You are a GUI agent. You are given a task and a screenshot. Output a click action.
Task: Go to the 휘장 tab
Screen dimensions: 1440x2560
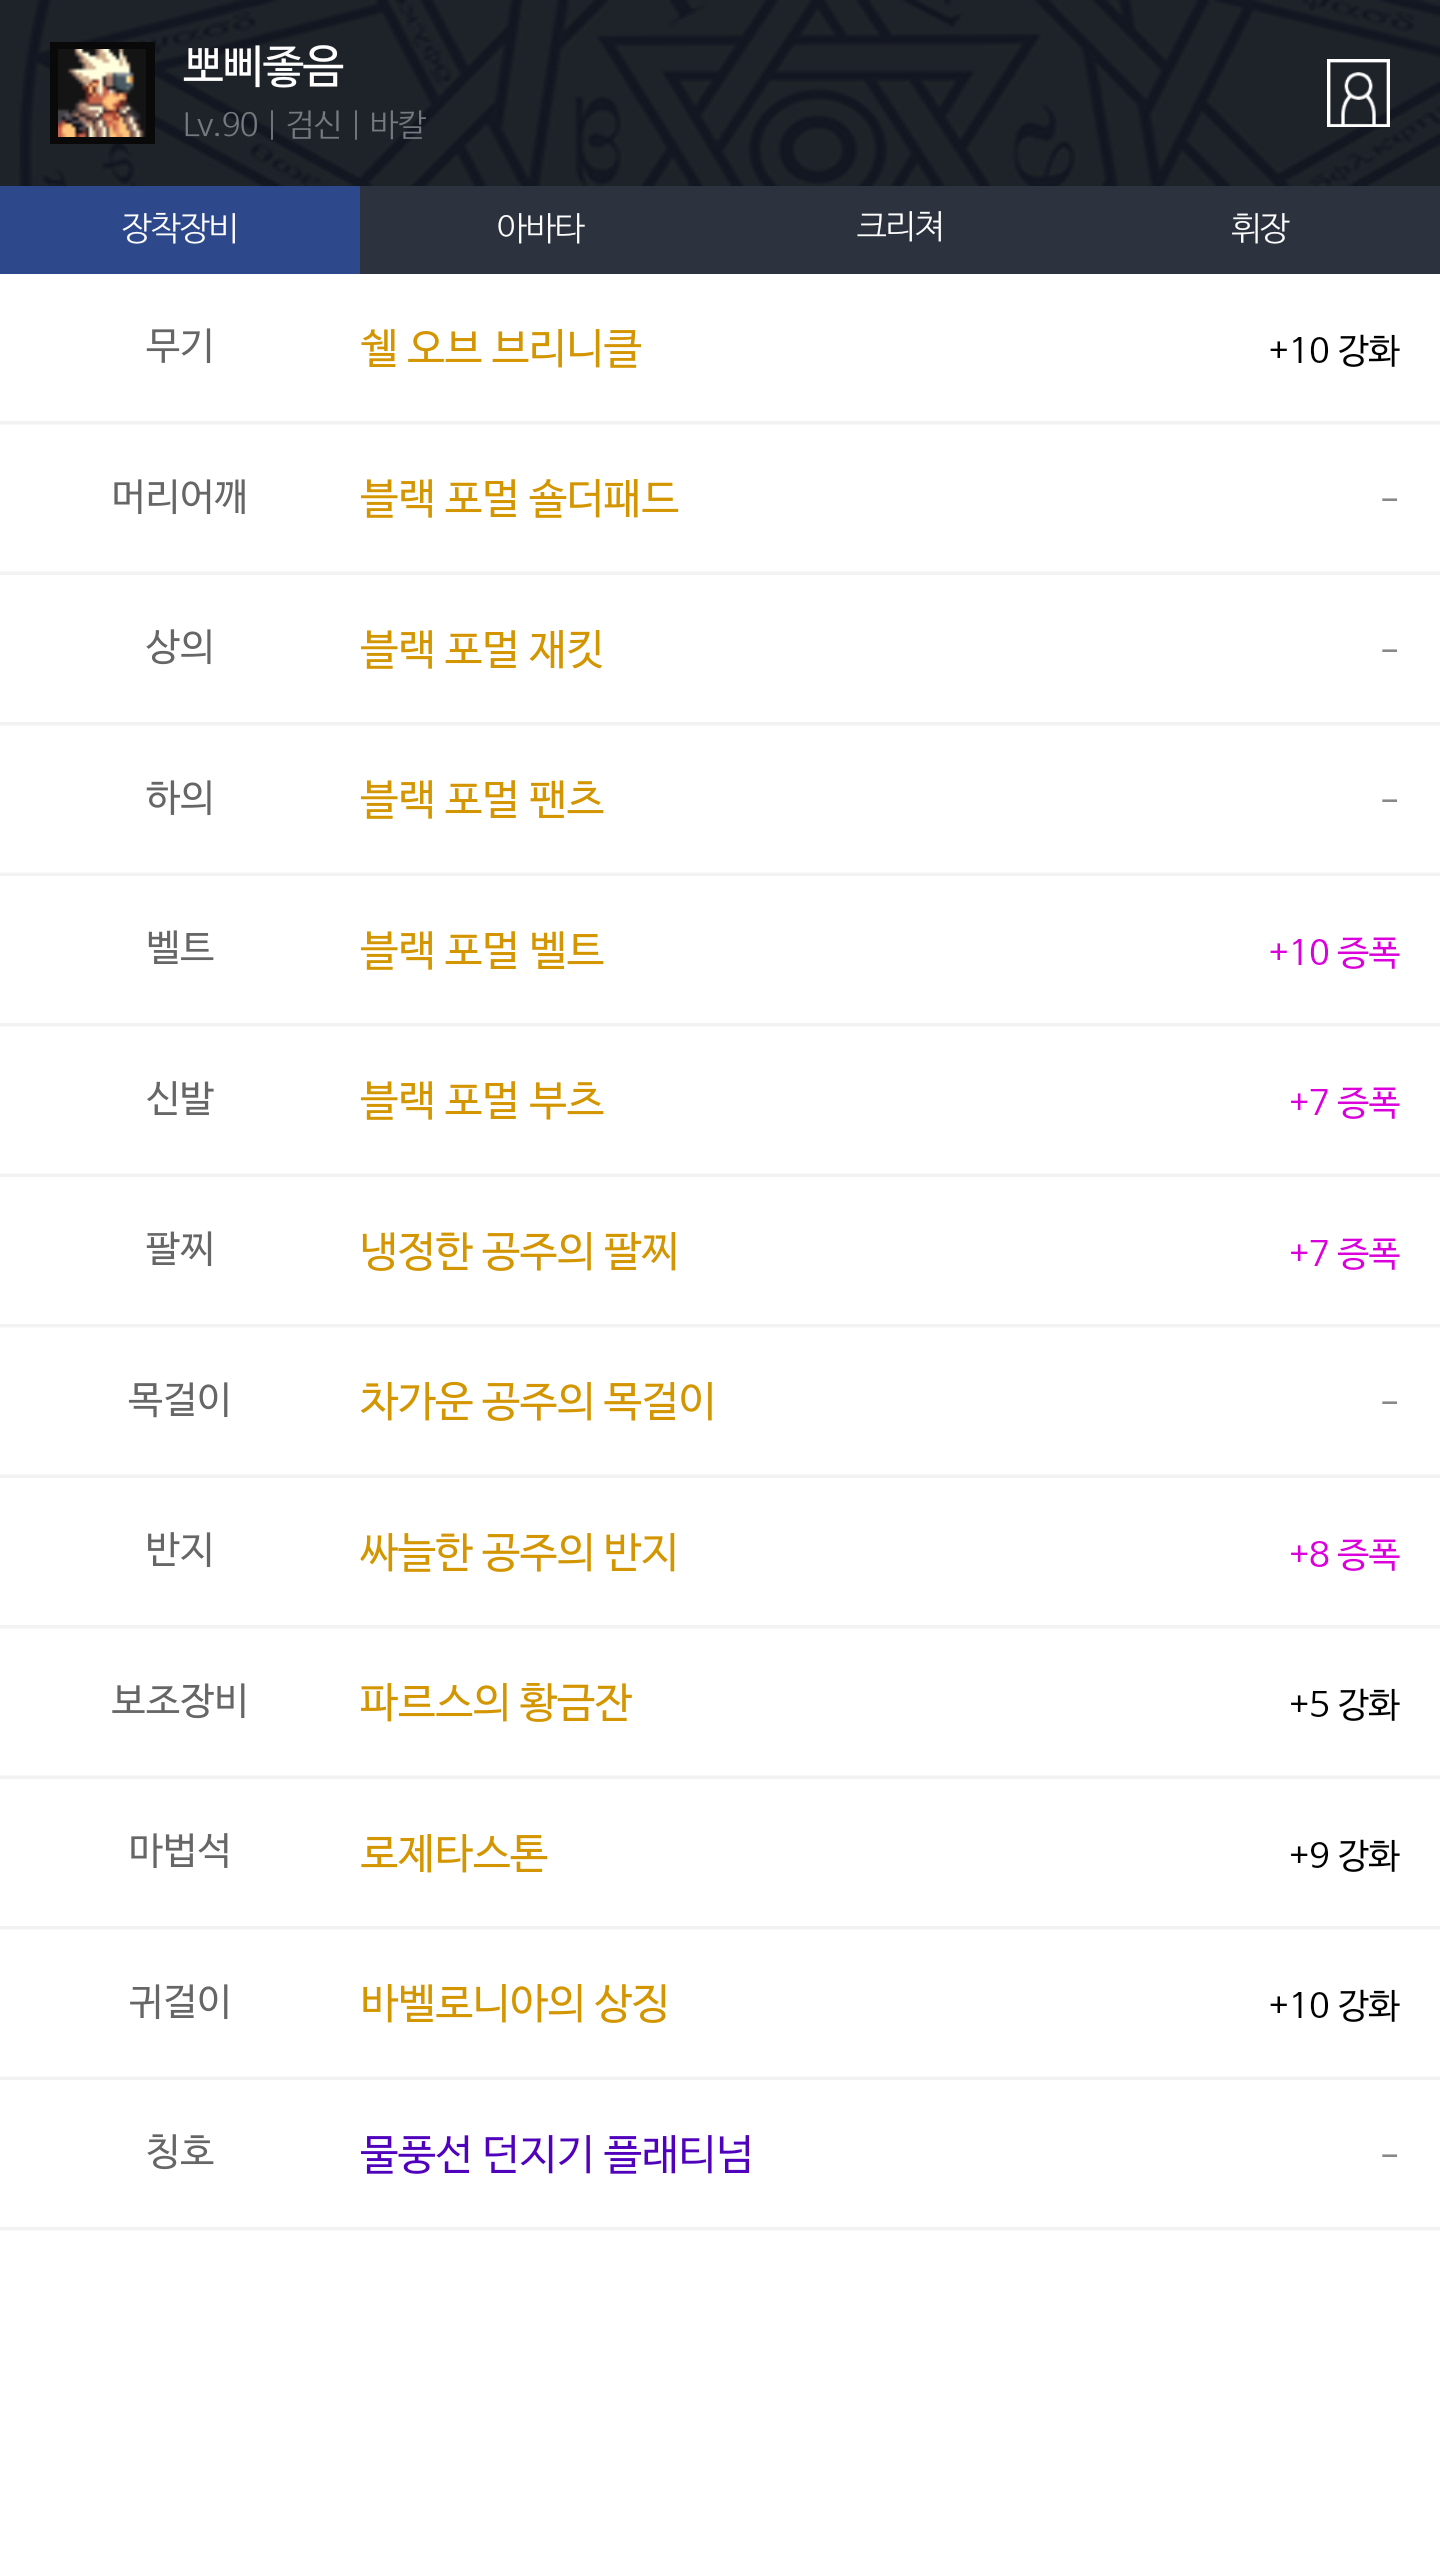[x=1260, y=229]
